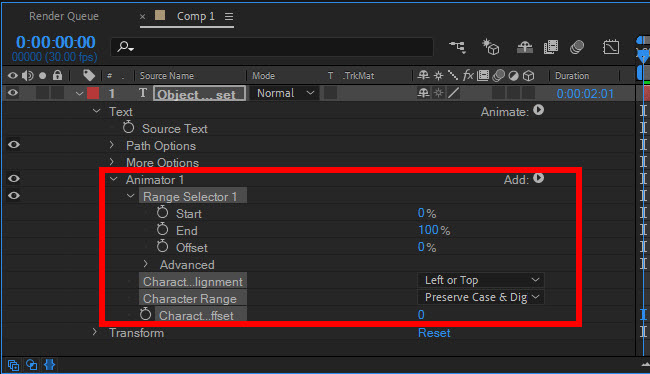
Task: Open the Comp 1 panel menu
Action: (x=229, y=17)
